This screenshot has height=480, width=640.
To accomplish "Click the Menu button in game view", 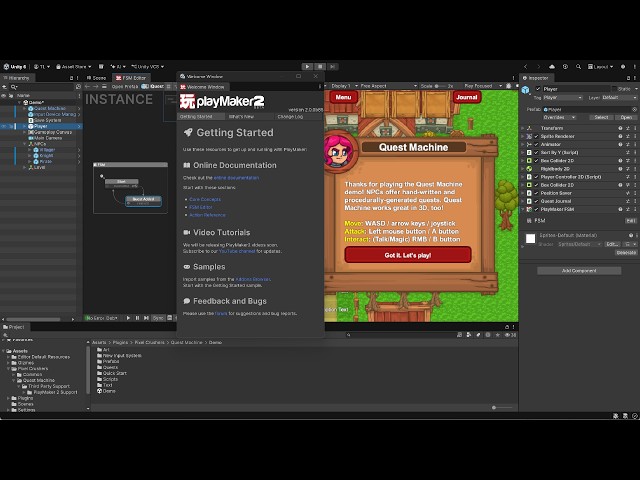I will tap(343, 97).
